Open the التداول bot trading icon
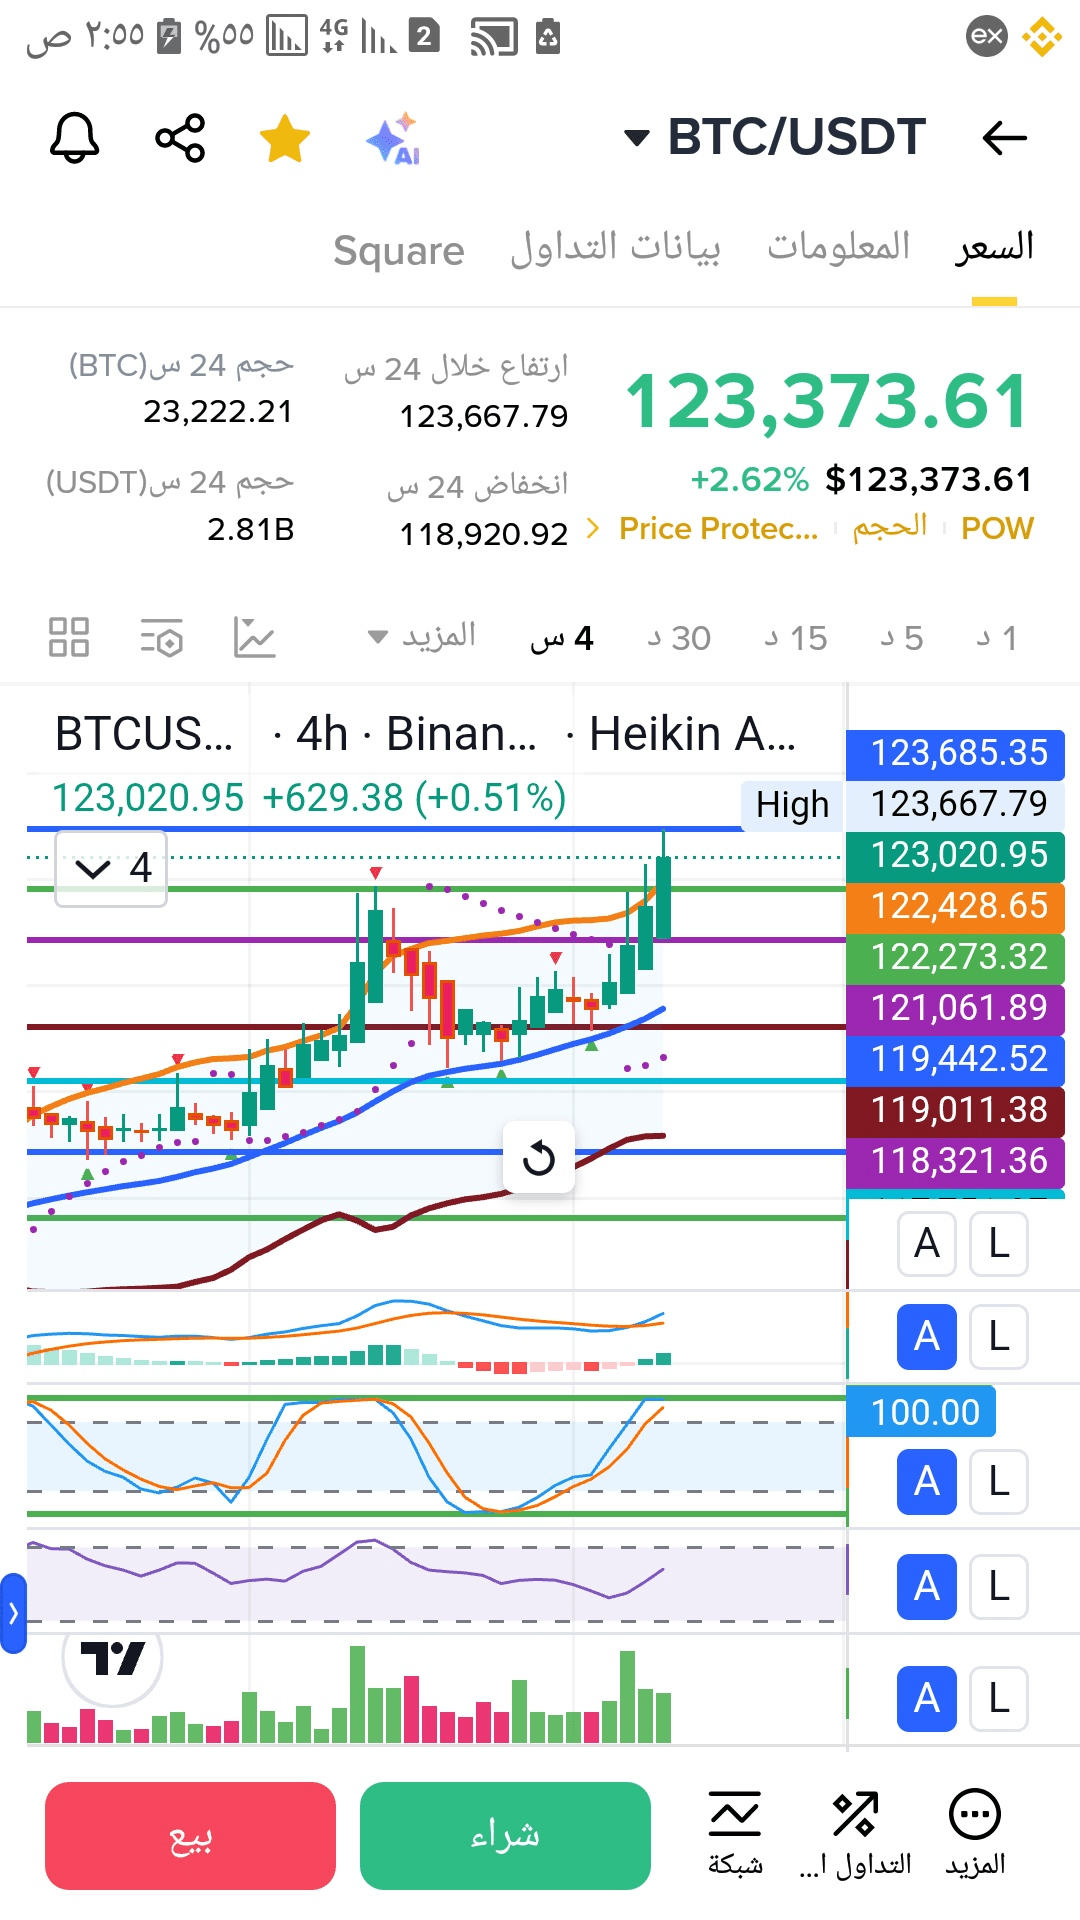Image resolution: width=1080 pixels, height=1920 pixels. click(856, 1833)
